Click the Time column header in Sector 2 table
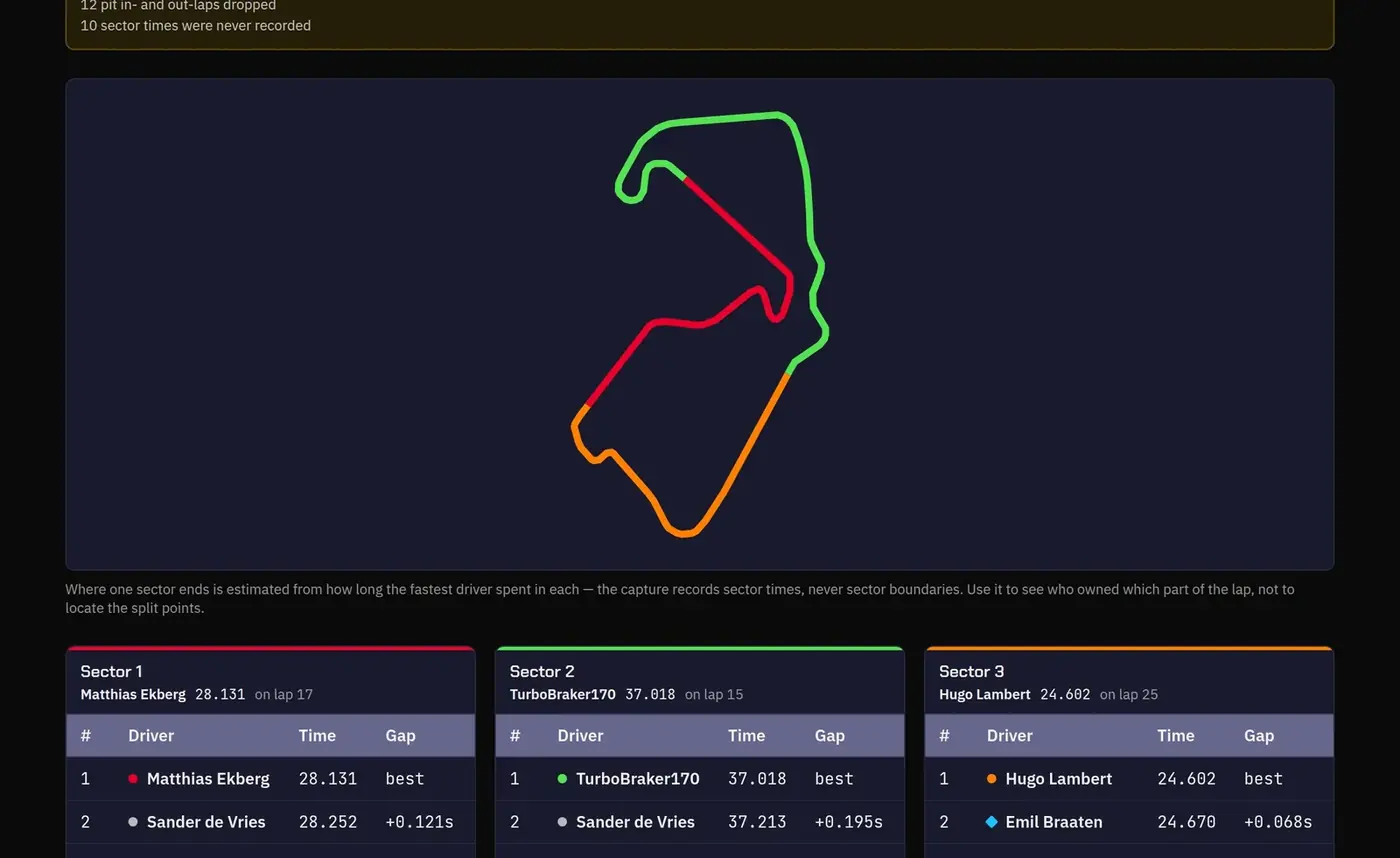Viewport: 1400px width, 858px height. [x=746, y=735]
